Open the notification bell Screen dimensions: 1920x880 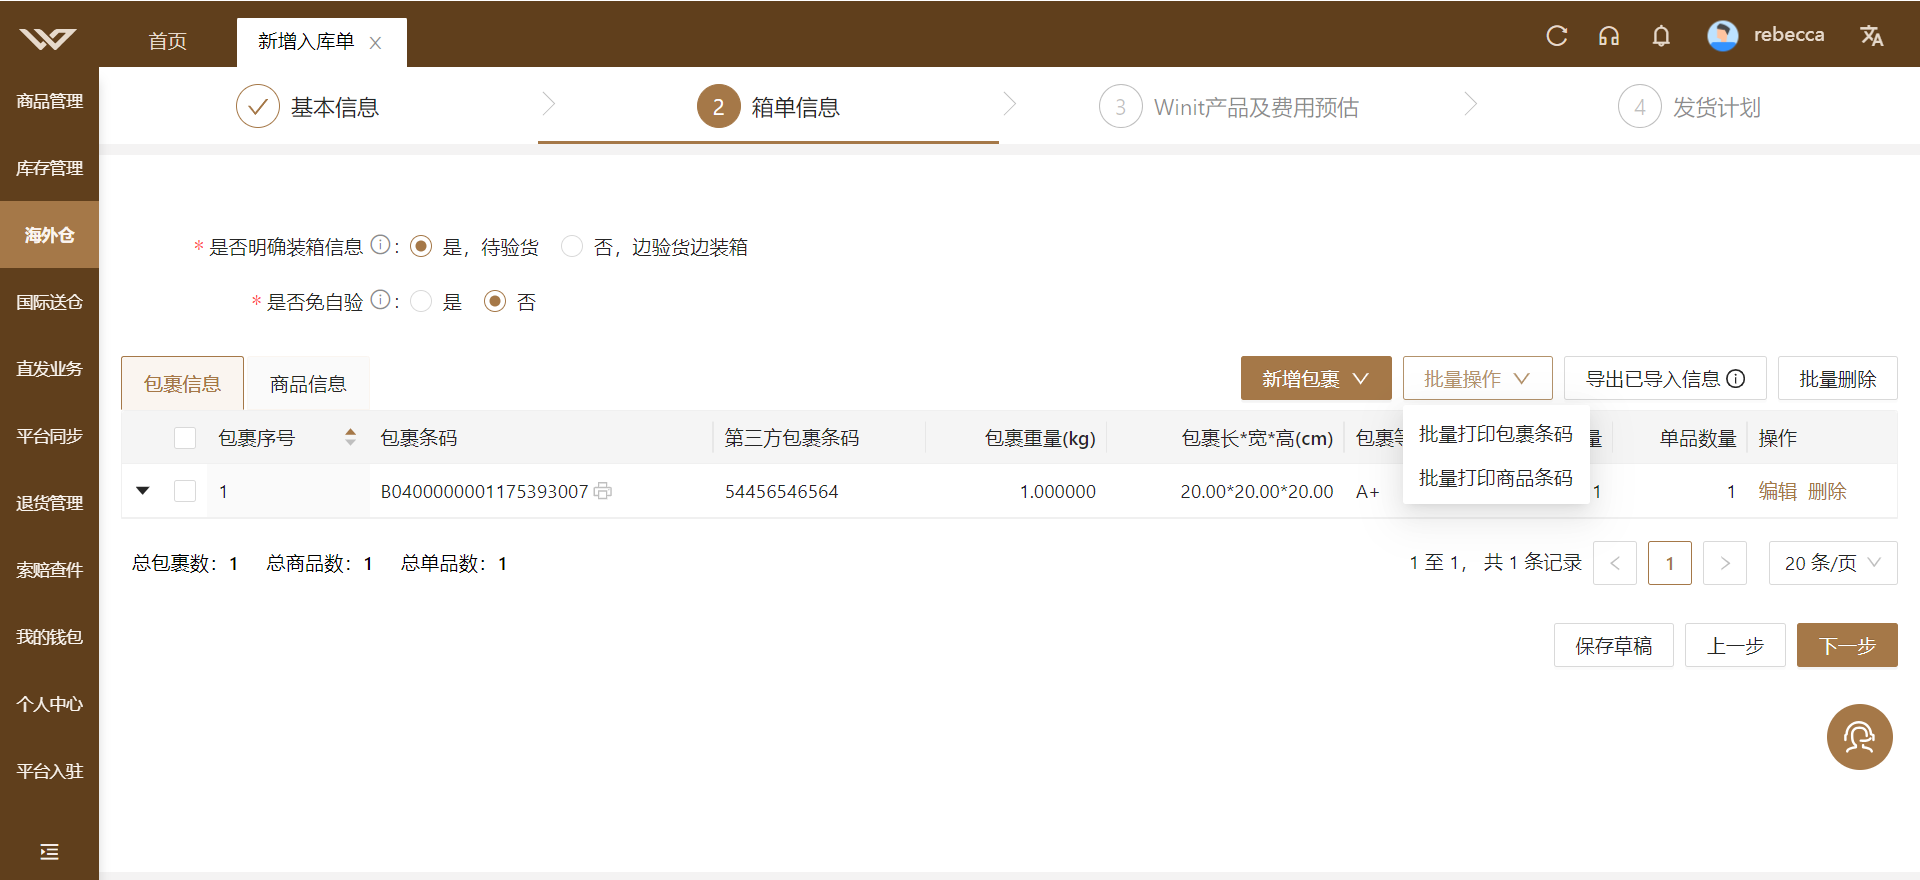[1661, 36]
